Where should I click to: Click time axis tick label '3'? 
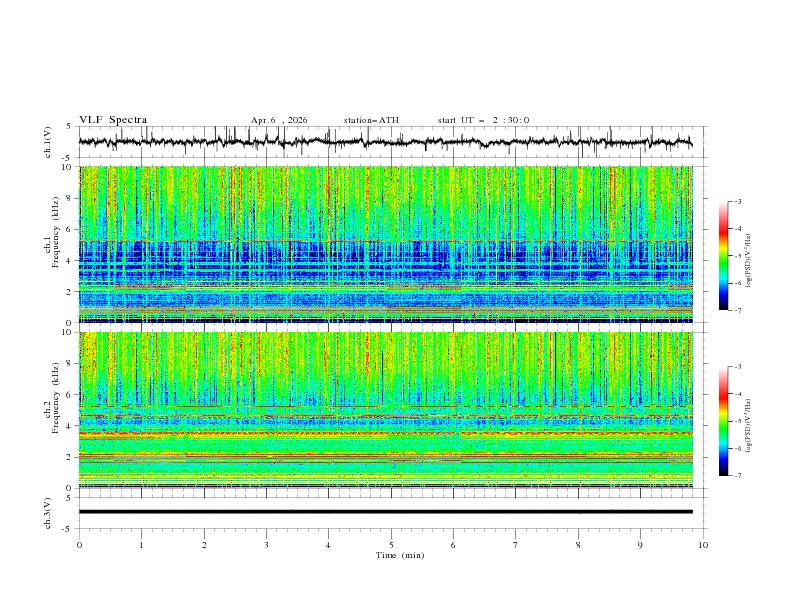(266, 545)
